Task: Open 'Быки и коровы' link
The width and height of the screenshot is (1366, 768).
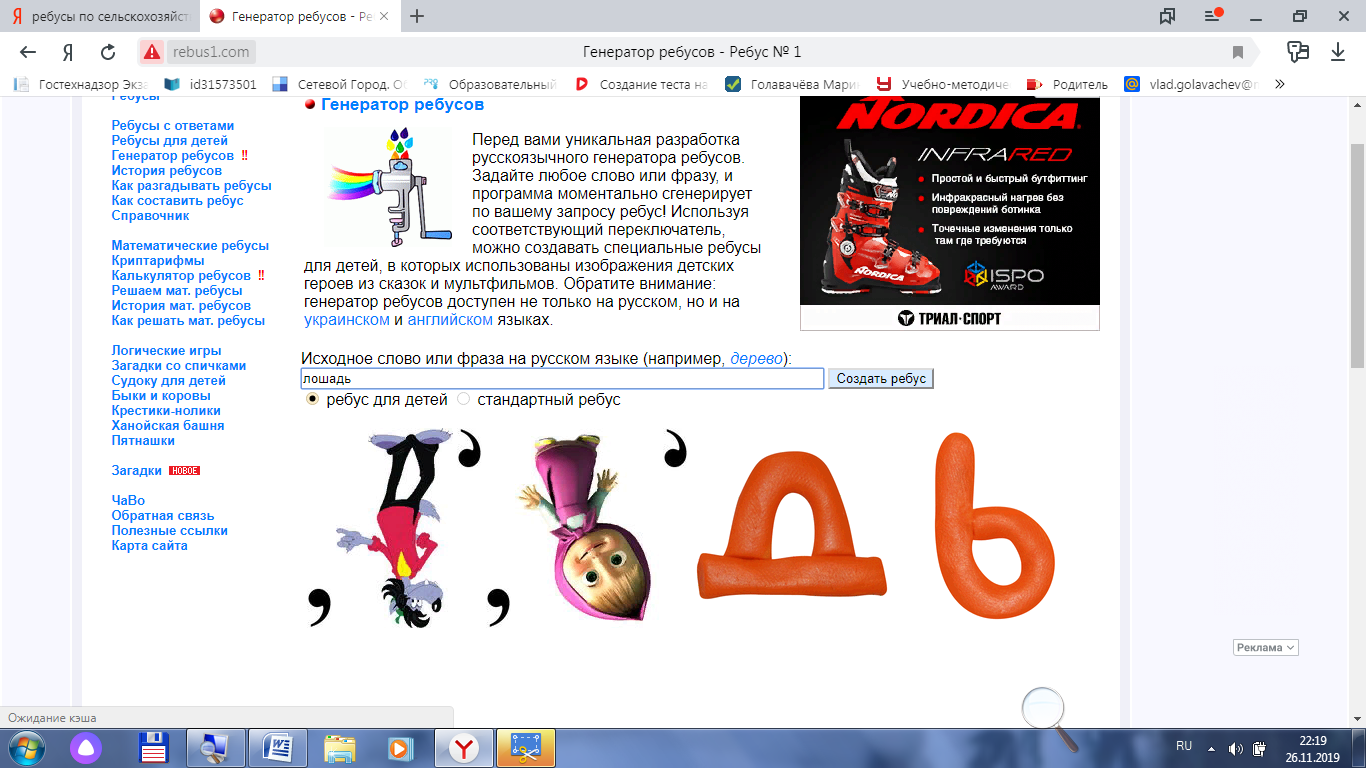Action: pos(161,396)
